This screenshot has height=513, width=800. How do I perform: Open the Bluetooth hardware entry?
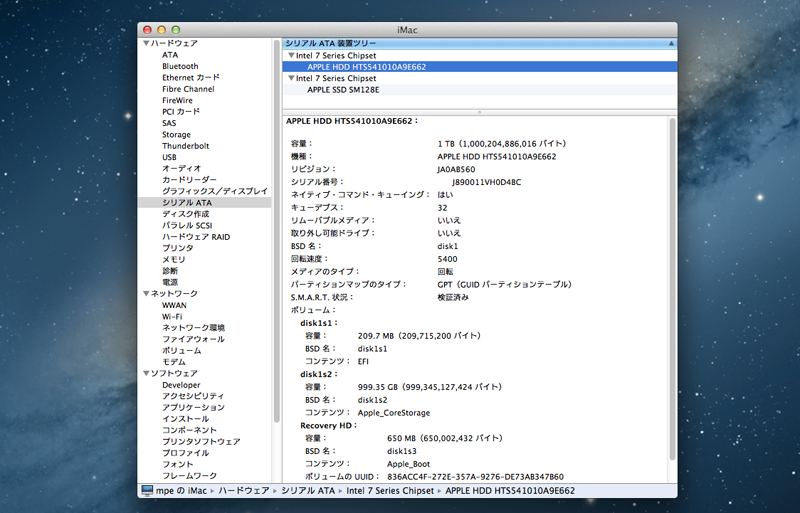180,67
